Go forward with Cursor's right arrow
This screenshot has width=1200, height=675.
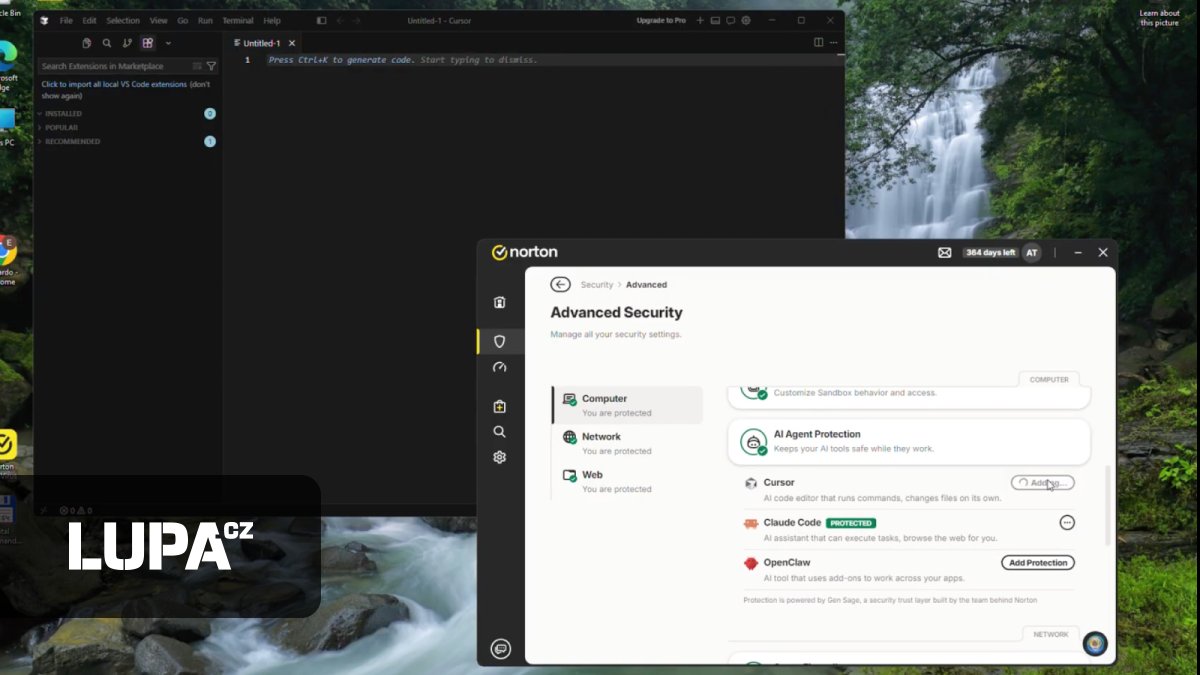click(357, 20)
